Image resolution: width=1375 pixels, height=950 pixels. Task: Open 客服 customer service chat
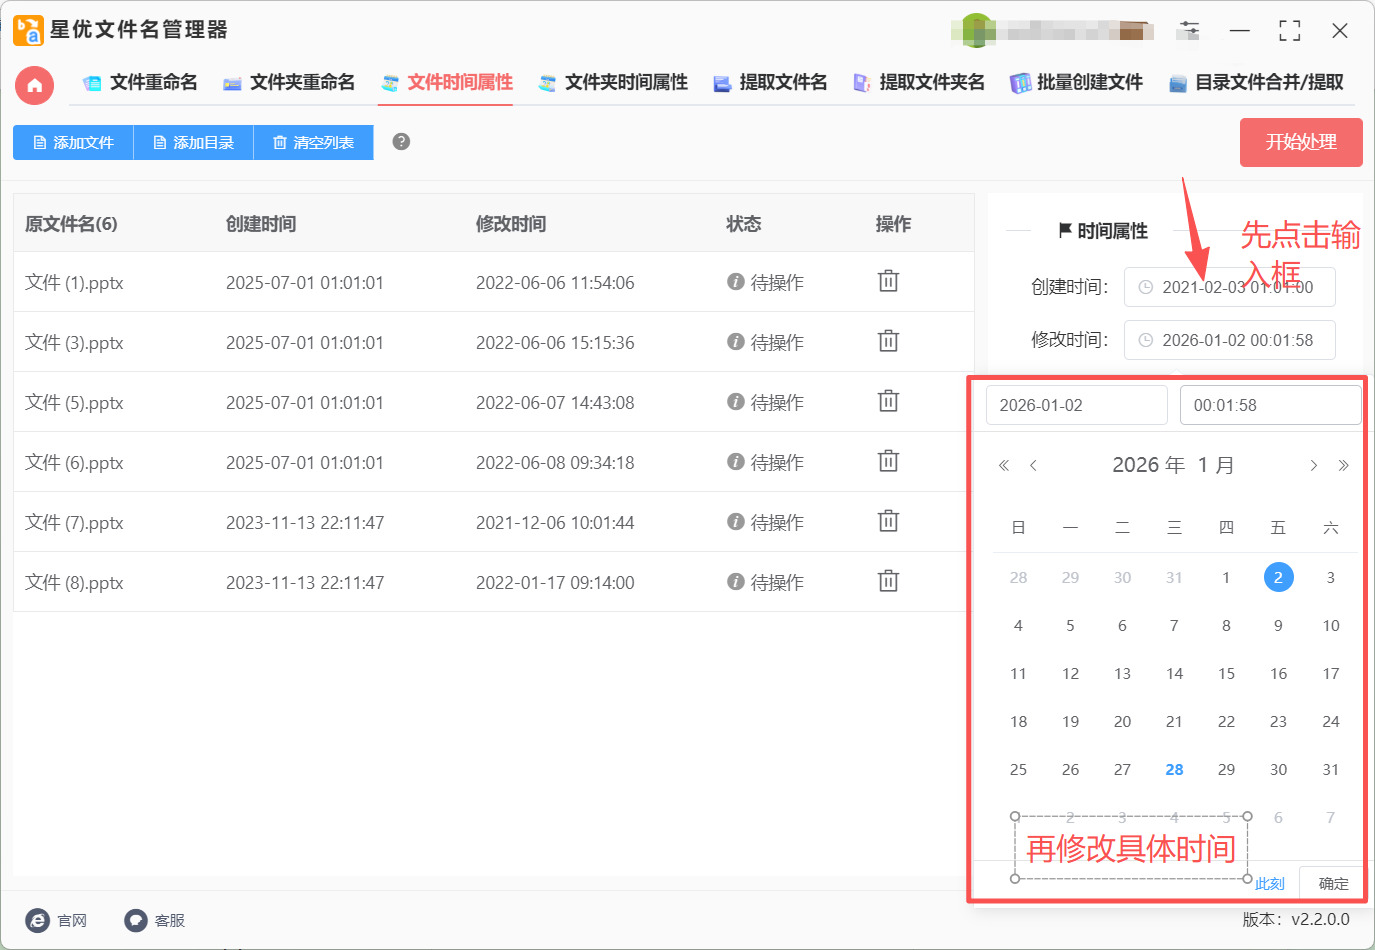[x=155, y=920]
